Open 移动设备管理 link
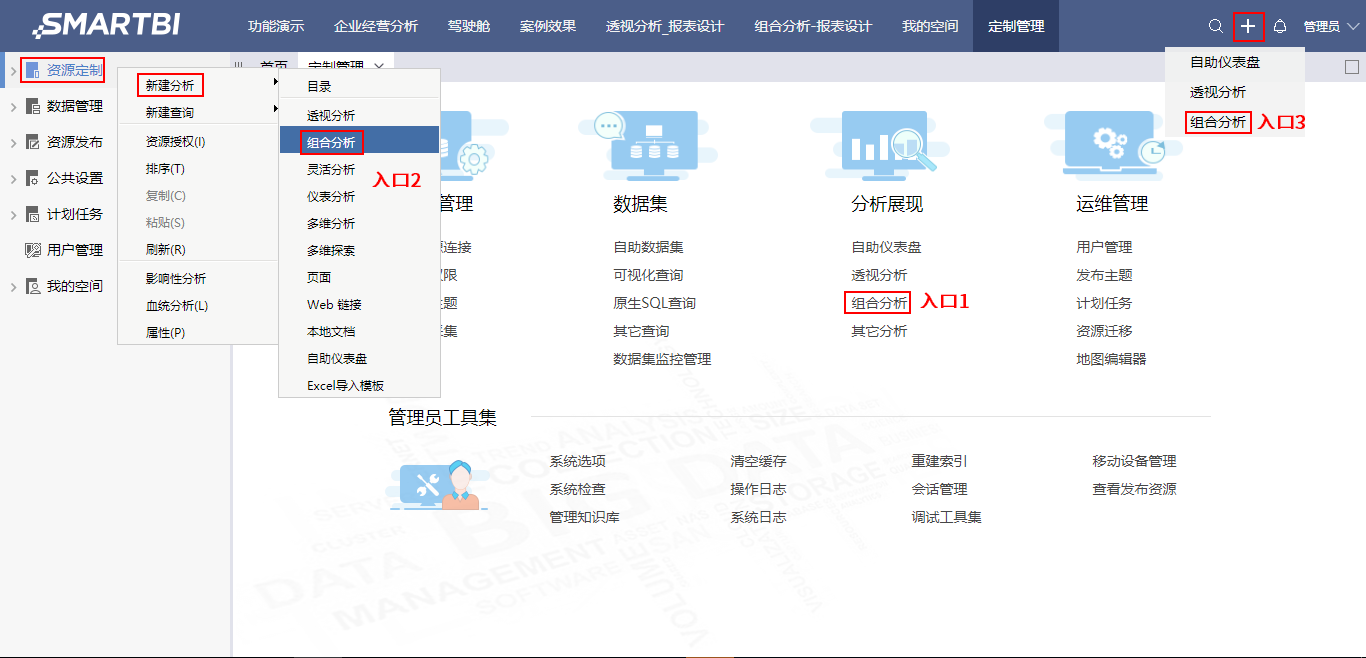The width and height of the screenshot is (1366, 658). [1135, 461]
